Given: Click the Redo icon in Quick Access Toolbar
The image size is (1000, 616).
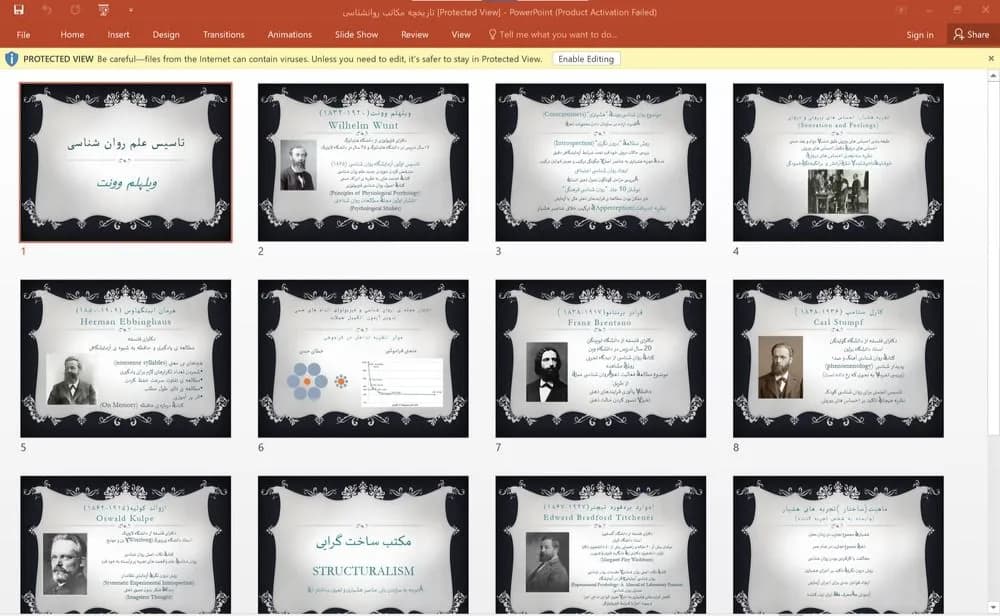Looking at the screenshot, I should coord(75,10).
